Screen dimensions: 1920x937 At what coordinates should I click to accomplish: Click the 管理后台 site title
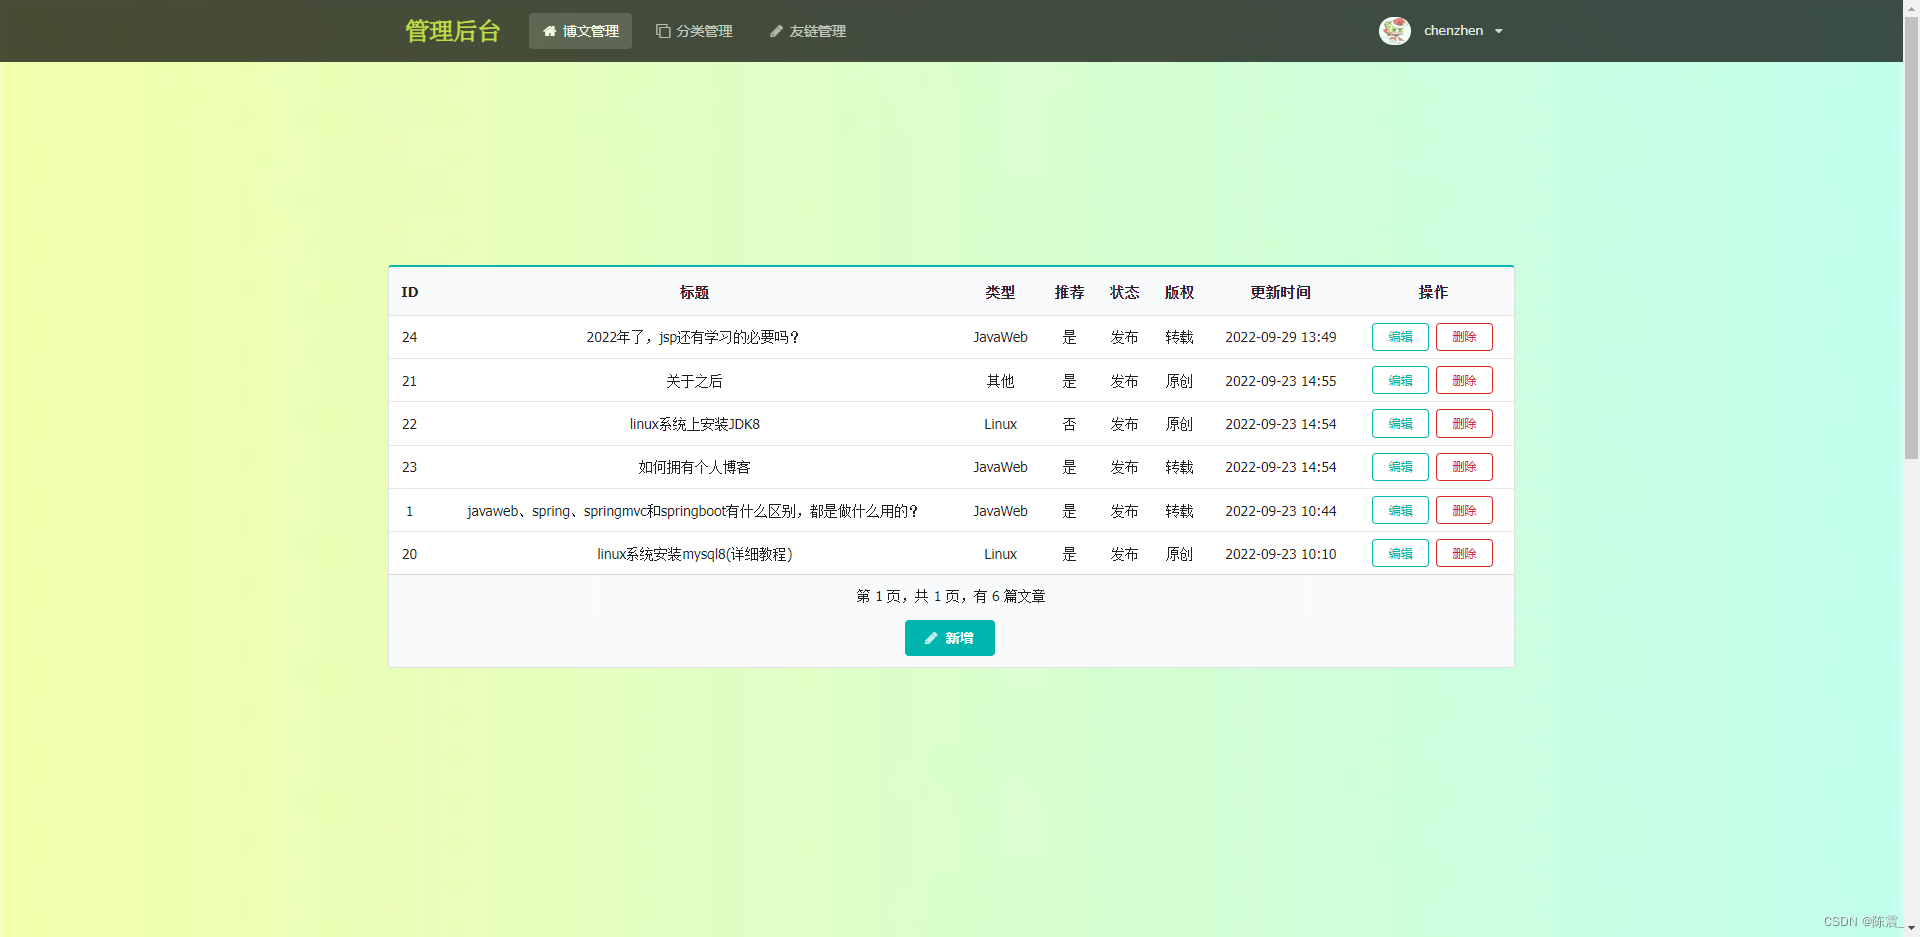pos(452,31)
